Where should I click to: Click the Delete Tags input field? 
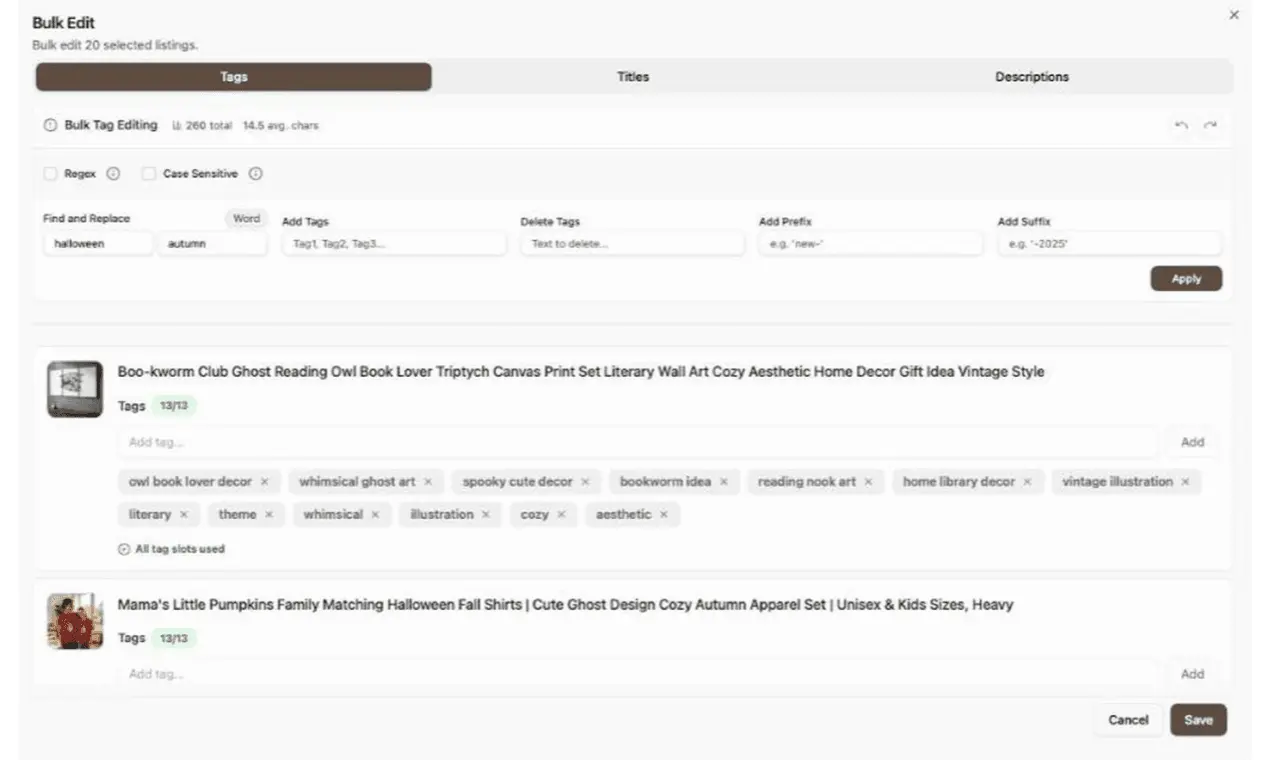(632, 244)
